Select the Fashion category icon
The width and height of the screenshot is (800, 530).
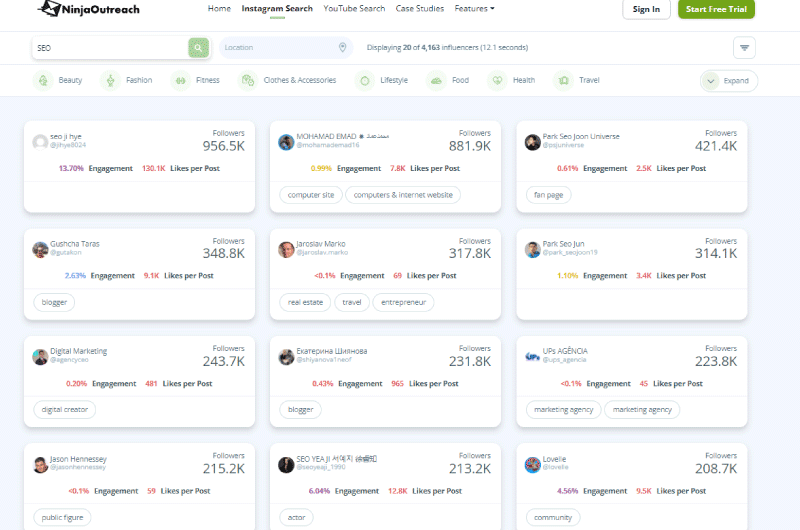[x=110, y=81]
